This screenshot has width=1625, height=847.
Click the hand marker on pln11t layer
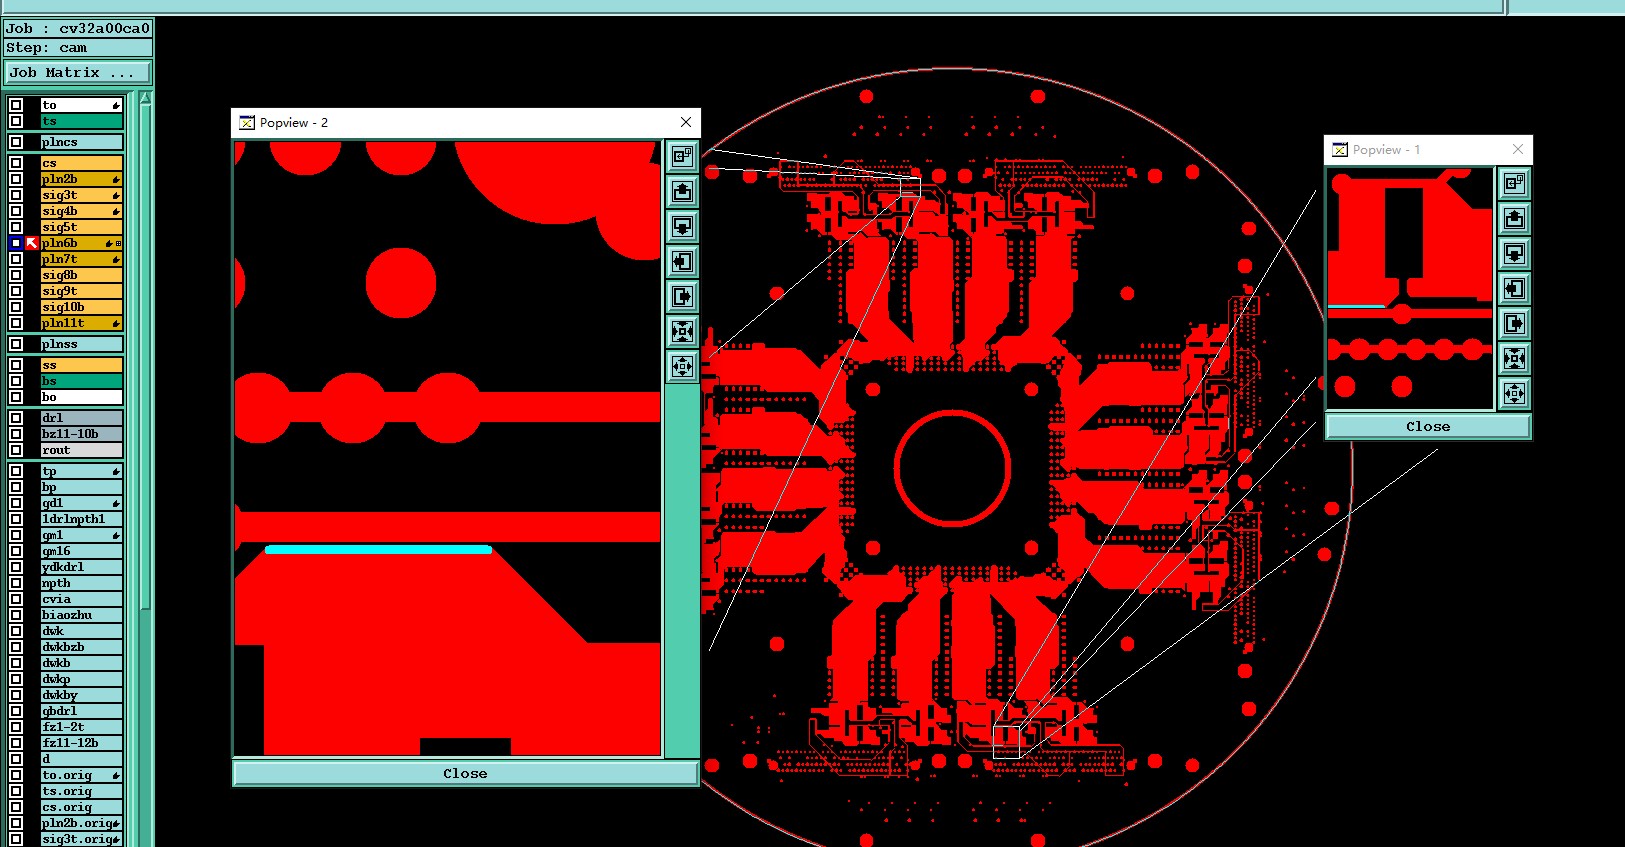tap(116, 323)
